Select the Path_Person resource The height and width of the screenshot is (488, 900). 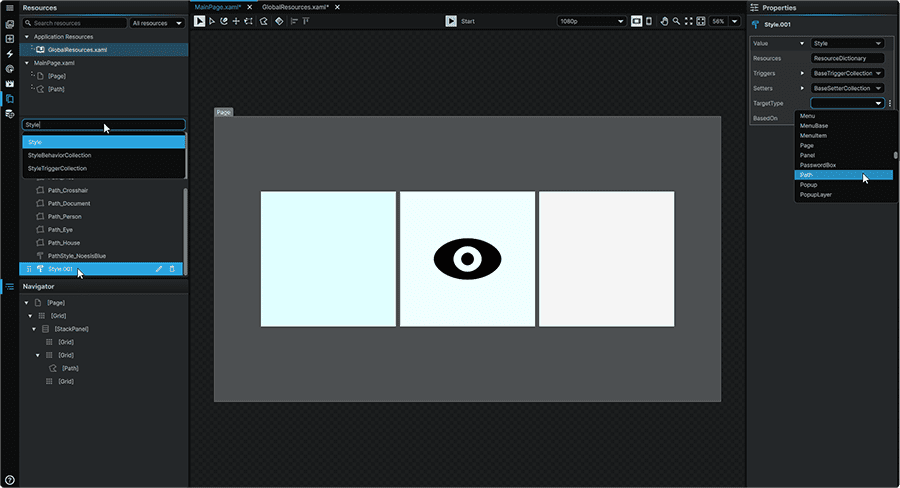click(64, 217)
